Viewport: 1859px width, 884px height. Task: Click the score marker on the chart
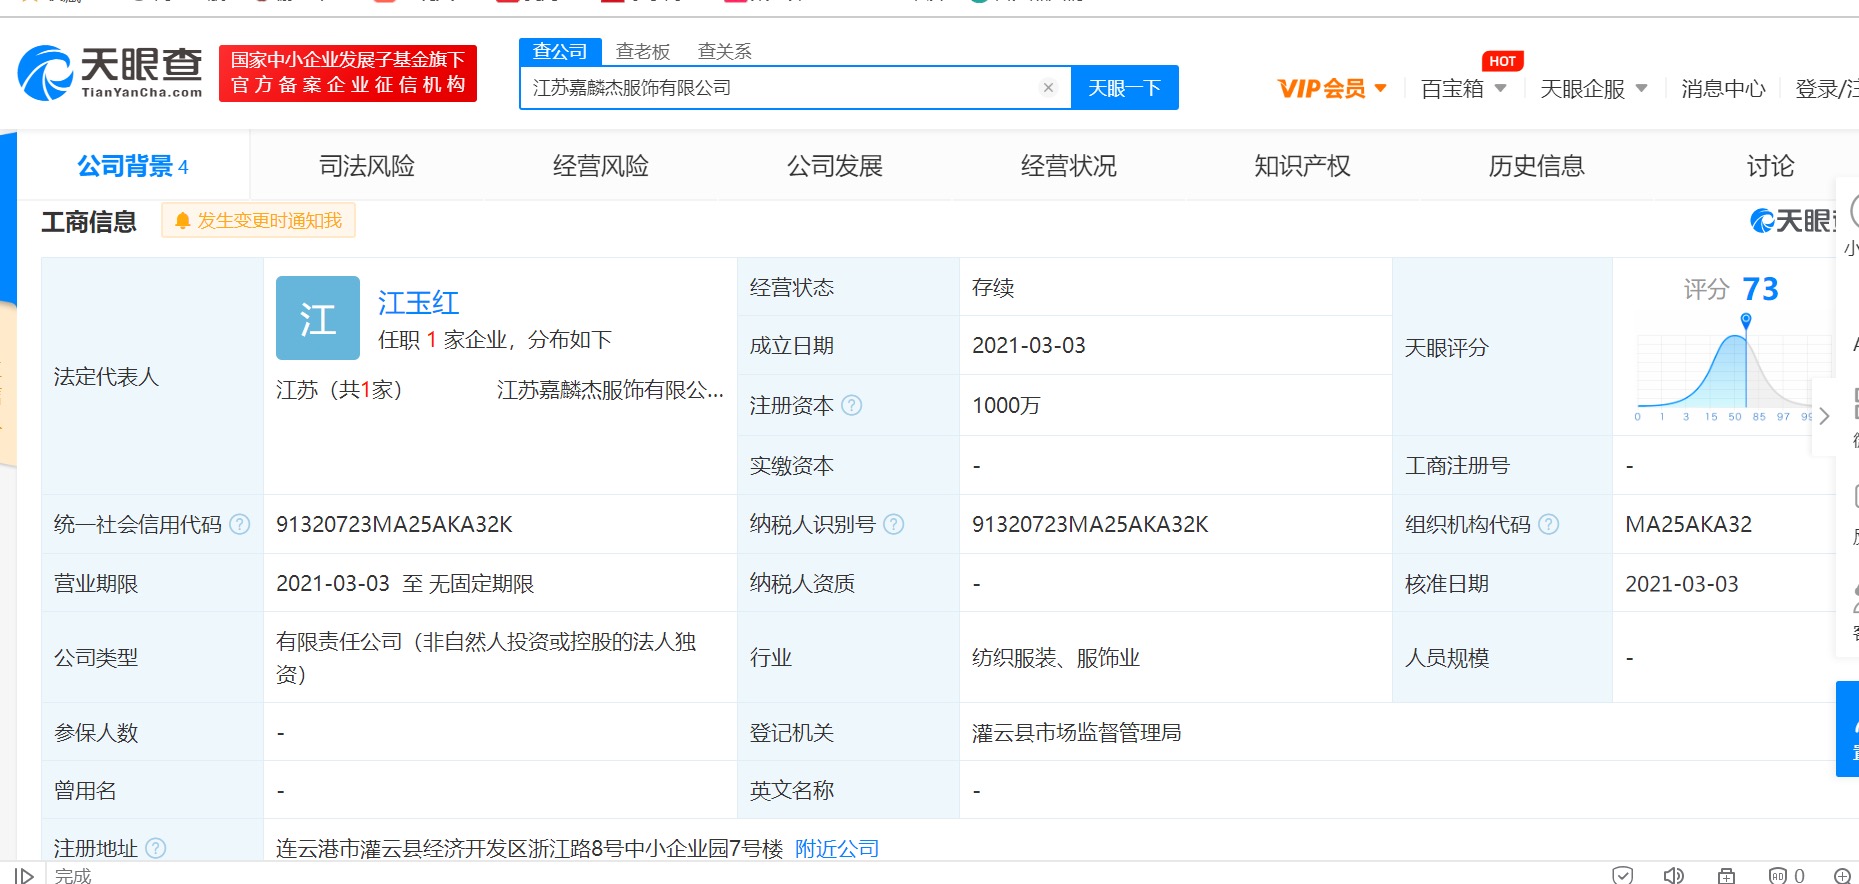click(1746, 321)
